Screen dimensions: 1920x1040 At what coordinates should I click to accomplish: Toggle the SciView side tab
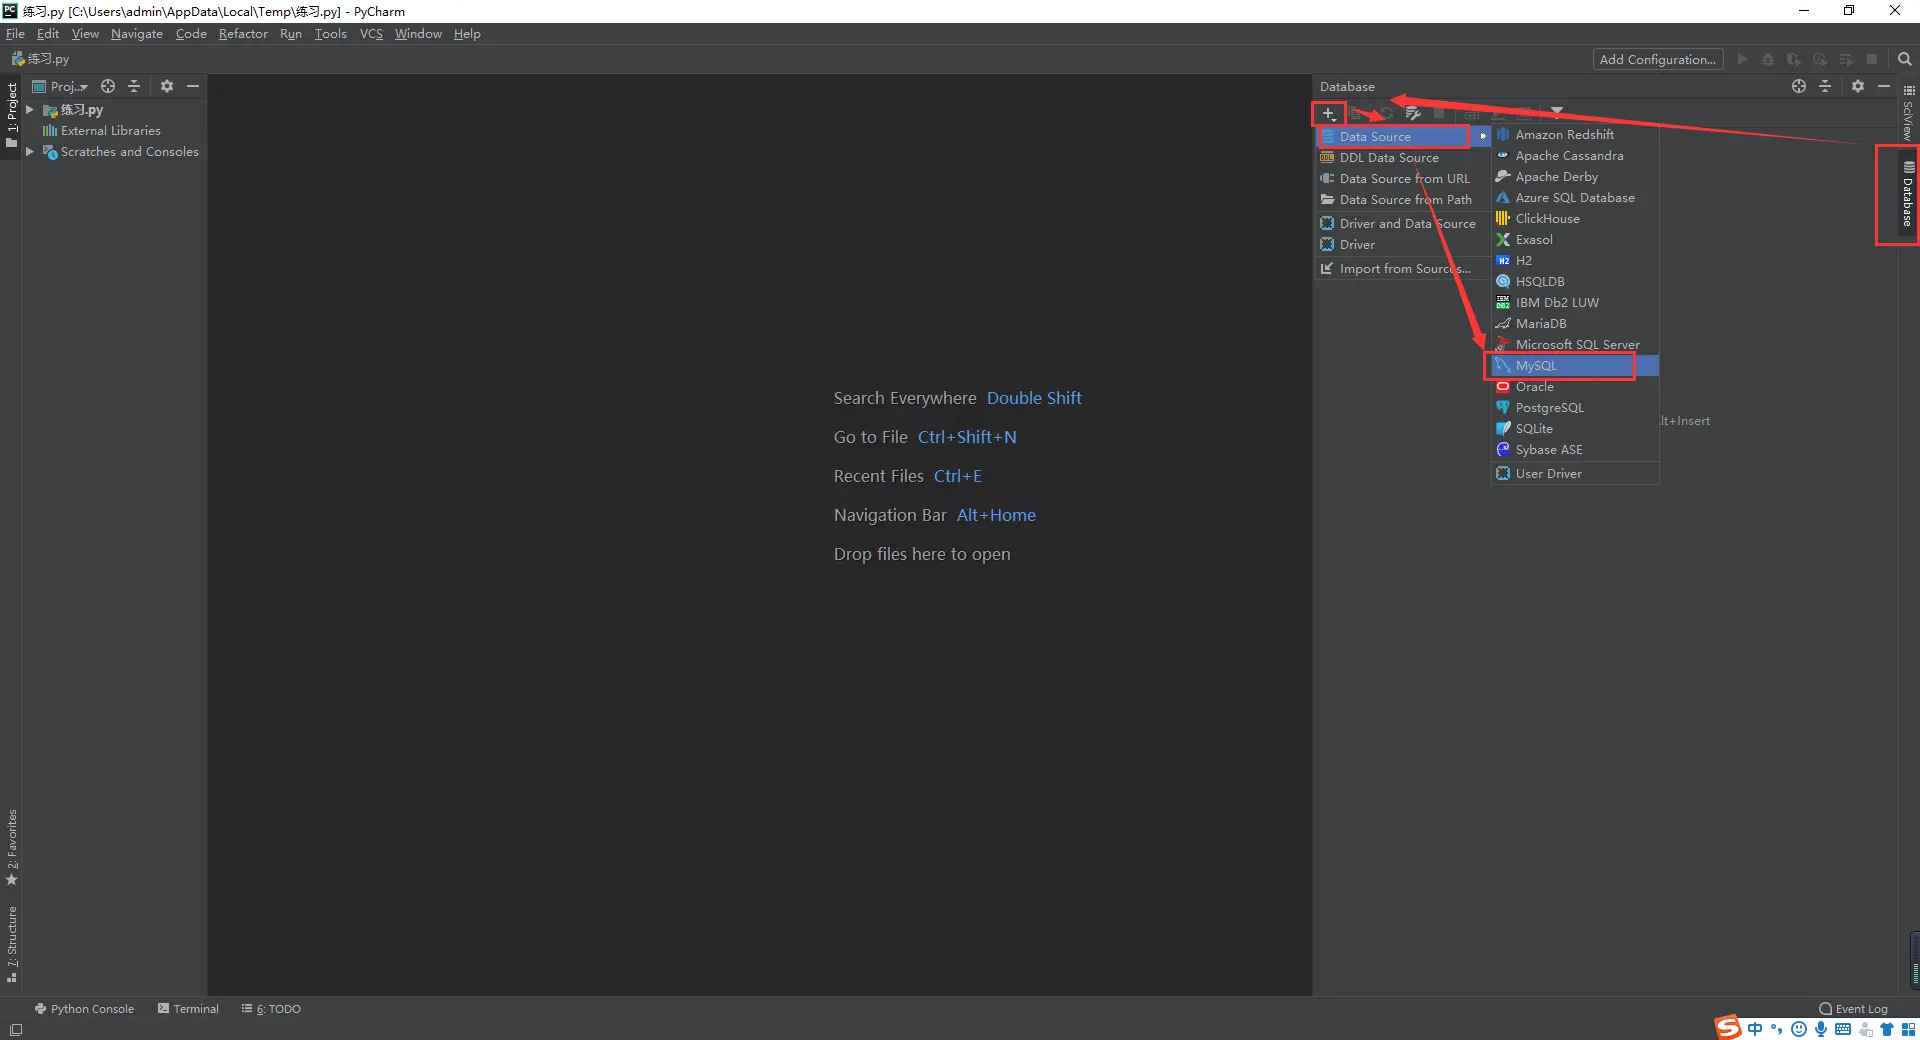click(1908, 113)
